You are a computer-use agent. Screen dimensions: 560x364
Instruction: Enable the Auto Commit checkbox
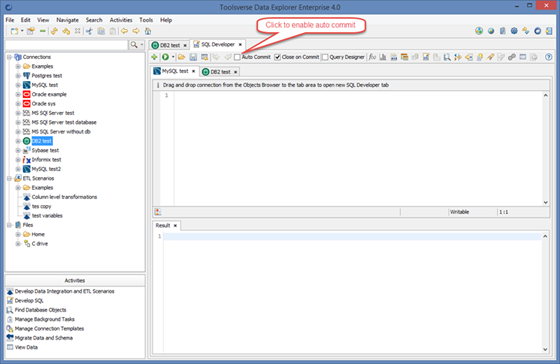pos(237,57)
